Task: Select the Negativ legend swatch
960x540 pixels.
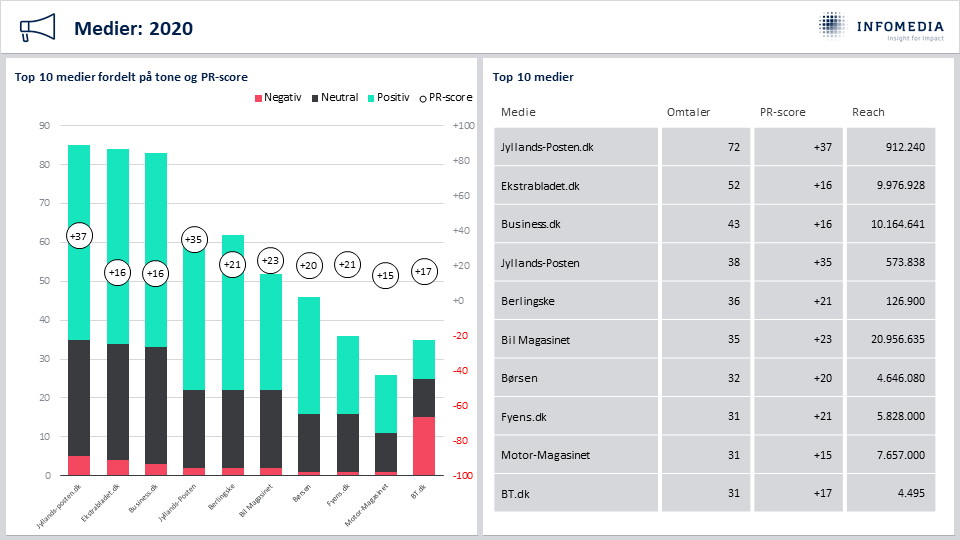Action: point(258,98)
